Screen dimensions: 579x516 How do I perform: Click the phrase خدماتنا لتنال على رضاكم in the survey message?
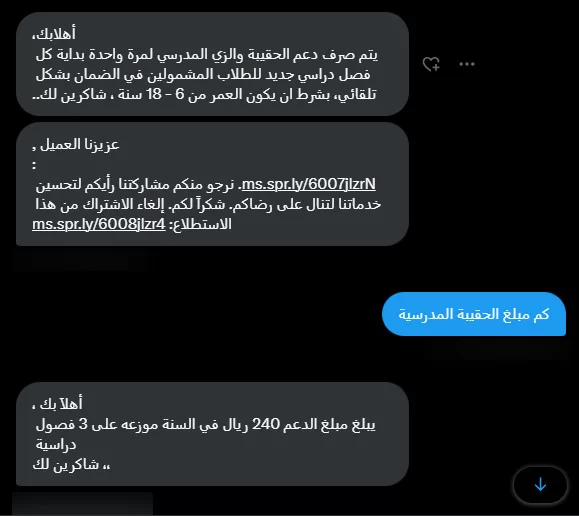tap(306, 204)
